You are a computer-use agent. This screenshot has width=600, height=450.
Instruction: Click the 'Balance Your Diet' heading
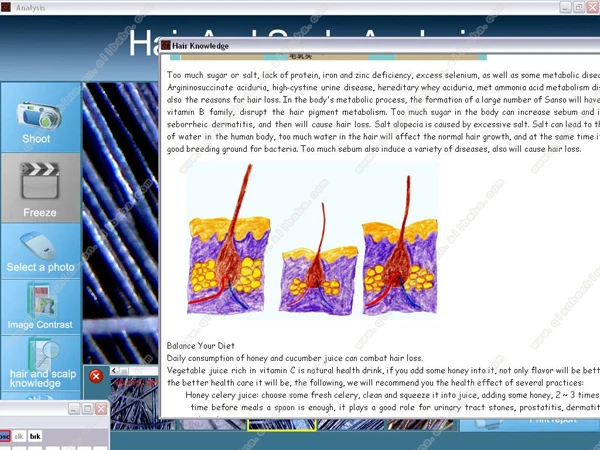[201, 346]
